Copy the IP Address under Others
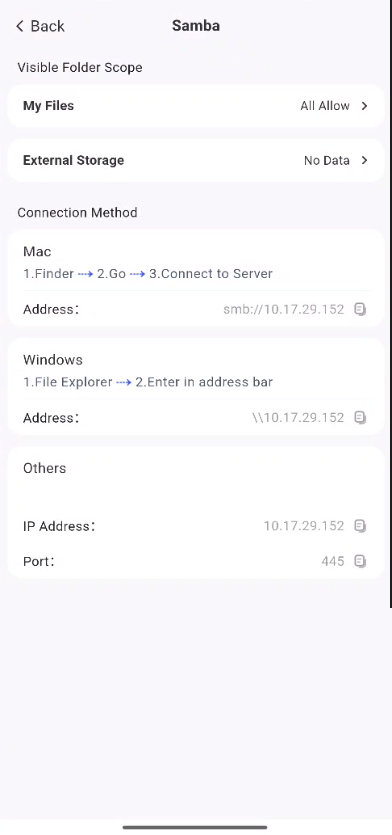Viewport: 392px width, 835px height. pos(361,526)
